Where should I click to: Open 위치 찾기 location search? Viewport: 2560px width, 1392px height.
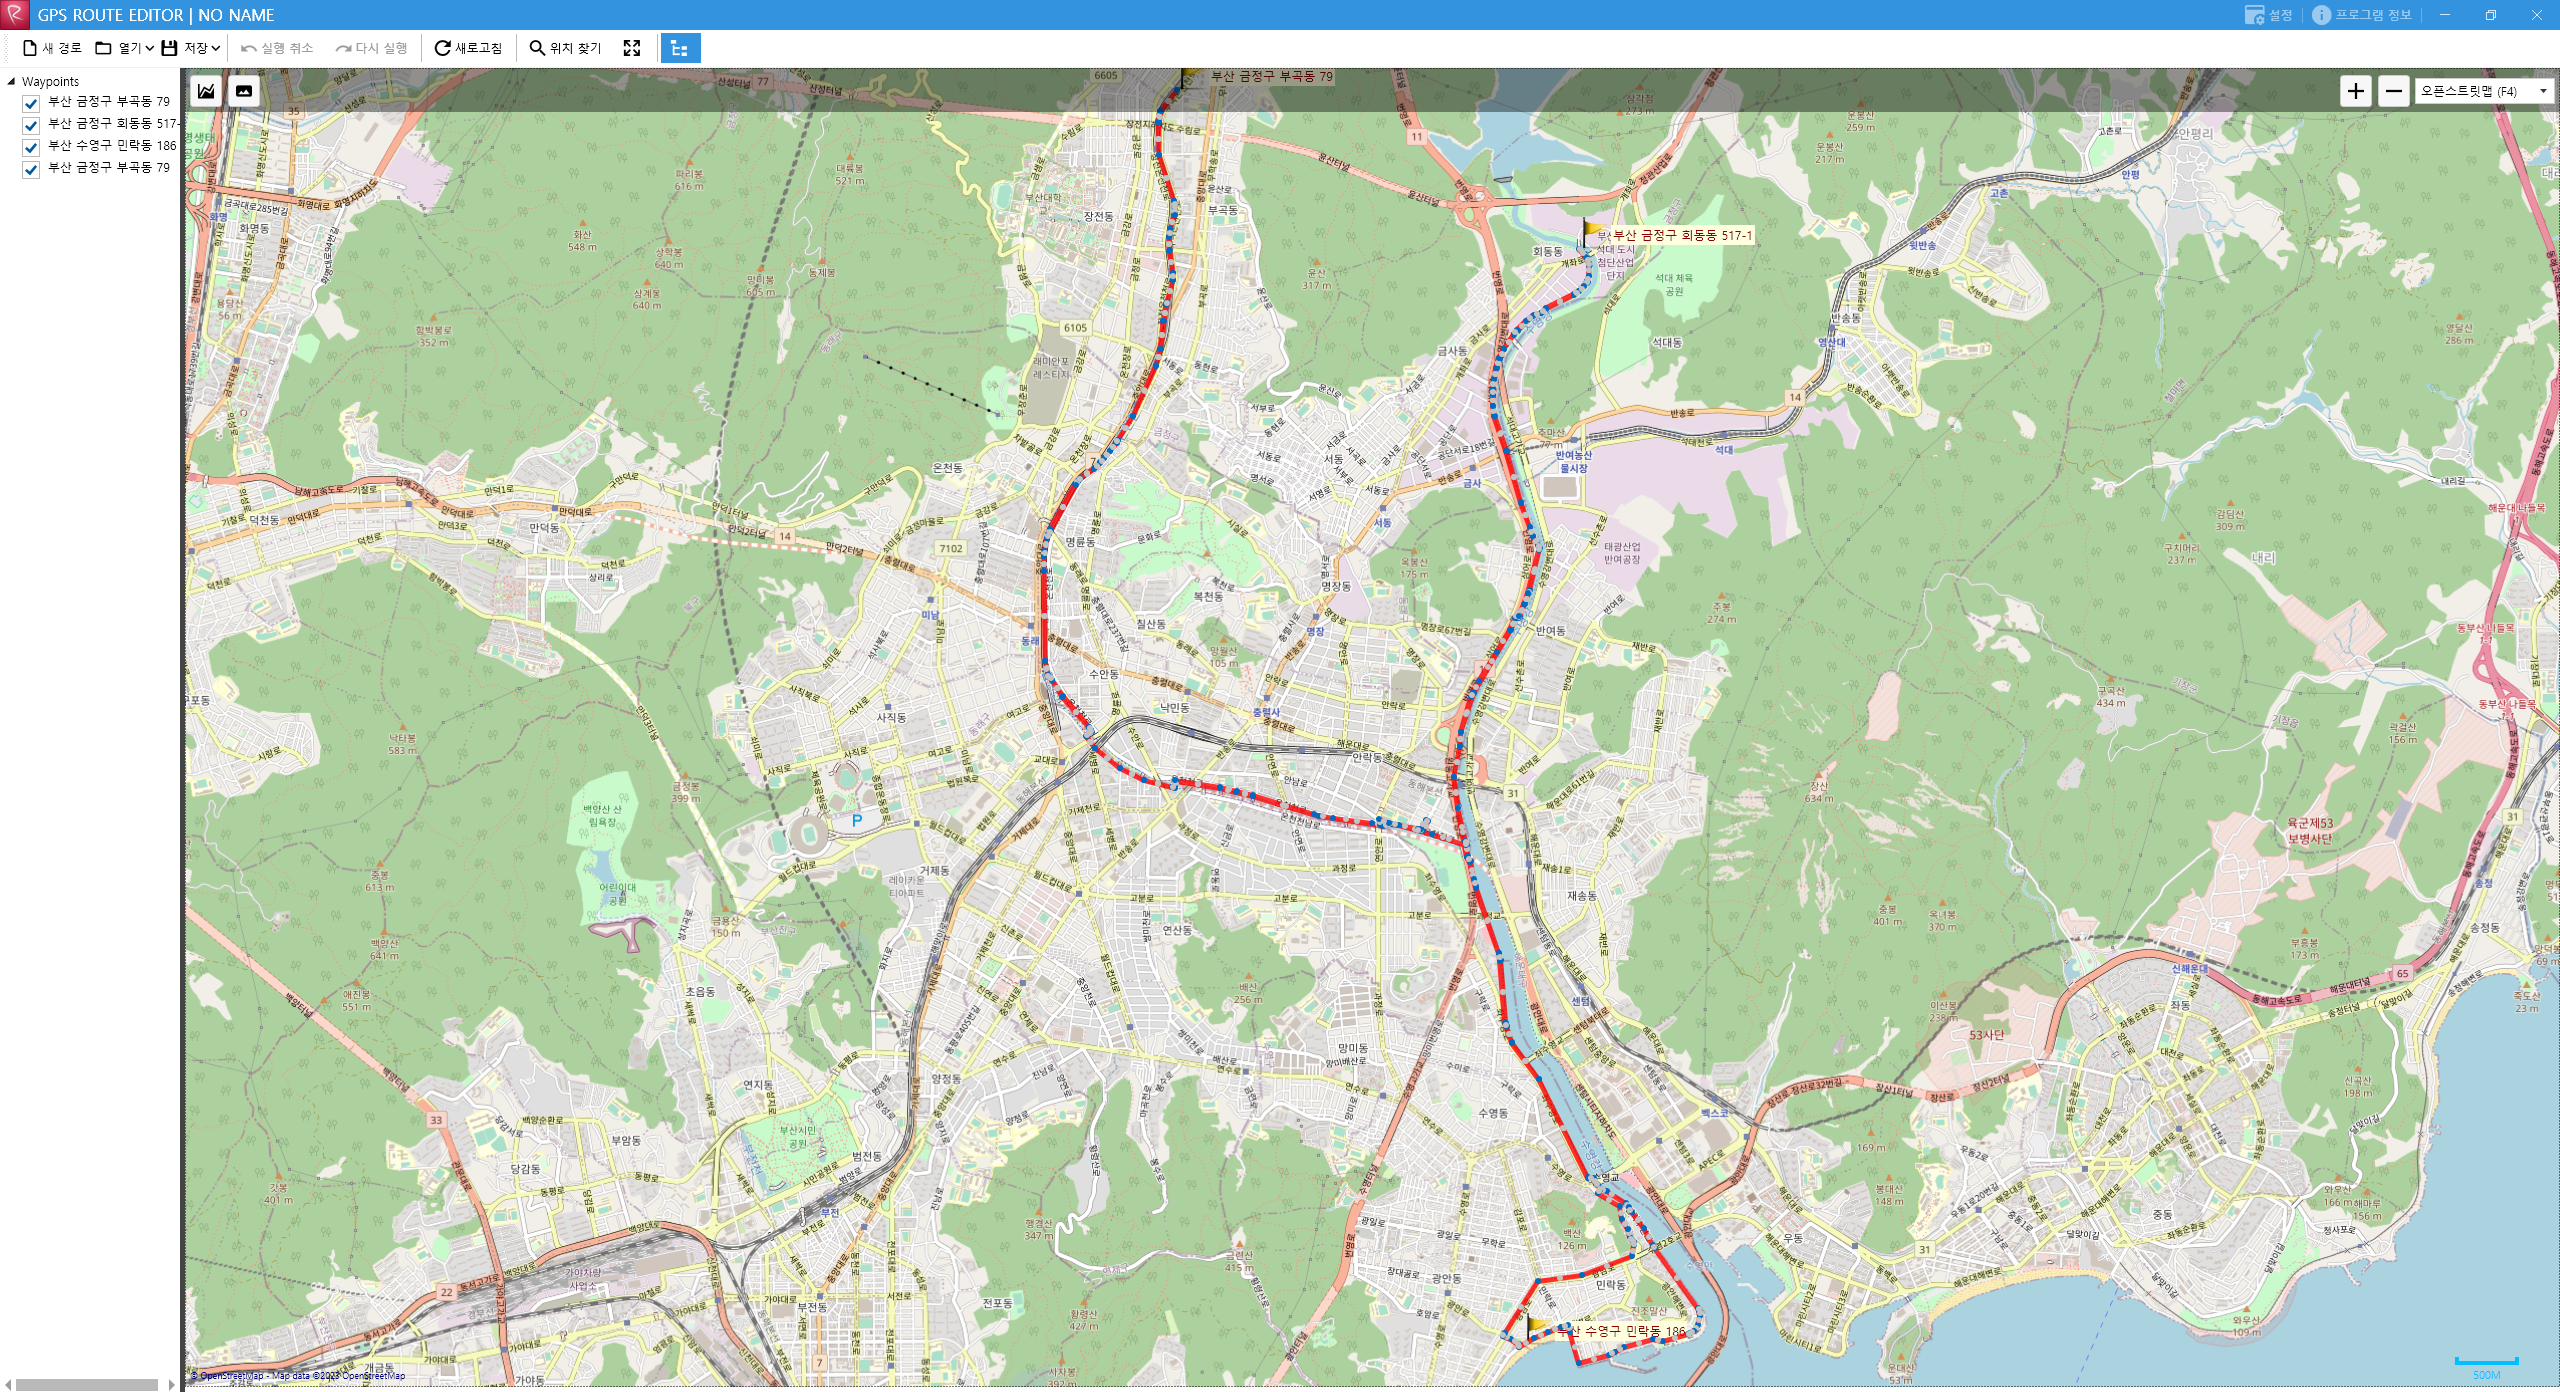coord(565,48)
